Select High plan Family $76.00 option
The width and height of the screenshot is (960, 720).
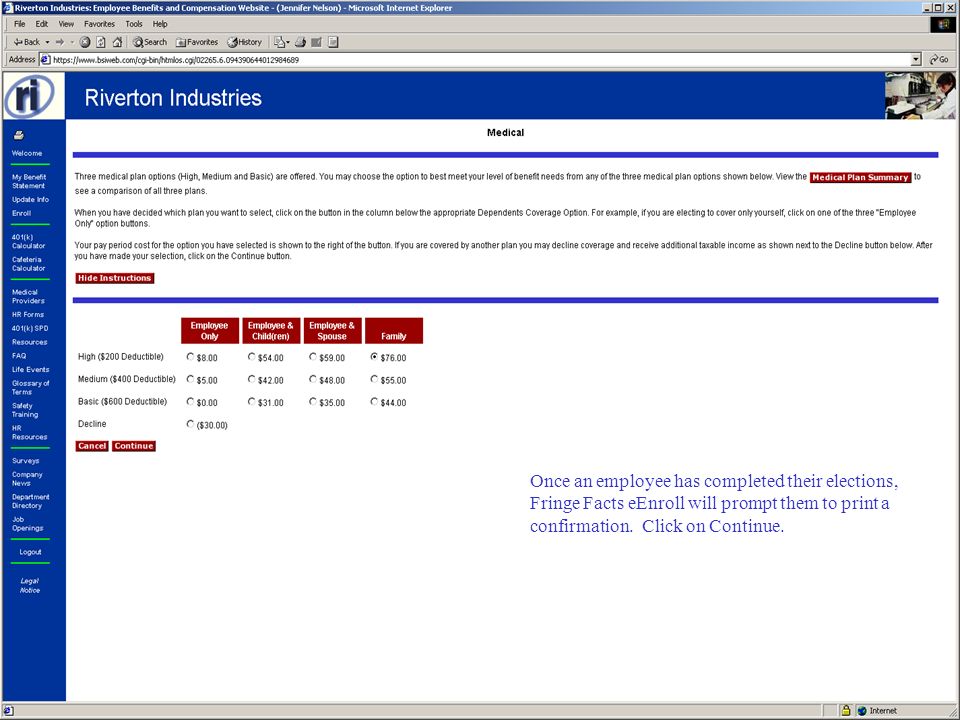(374, 357)
